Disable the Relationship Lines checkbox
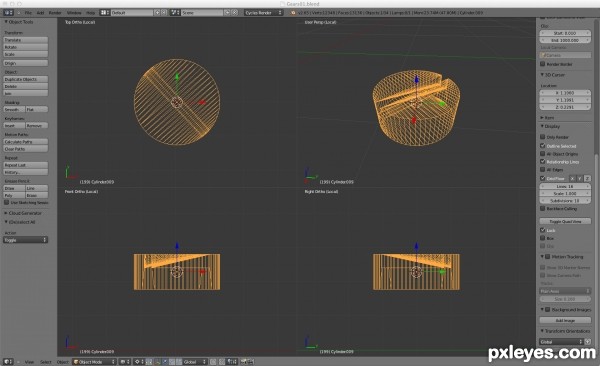The width and height of the screenshot is (600, 366). pos(543,162)
